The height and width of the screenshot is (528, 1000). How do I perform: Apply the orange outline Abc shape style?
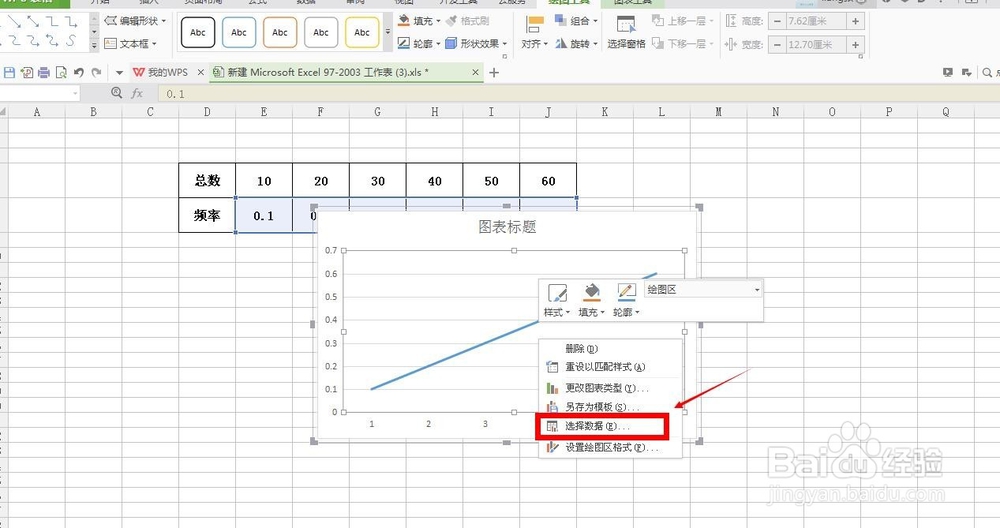[280, 33]
